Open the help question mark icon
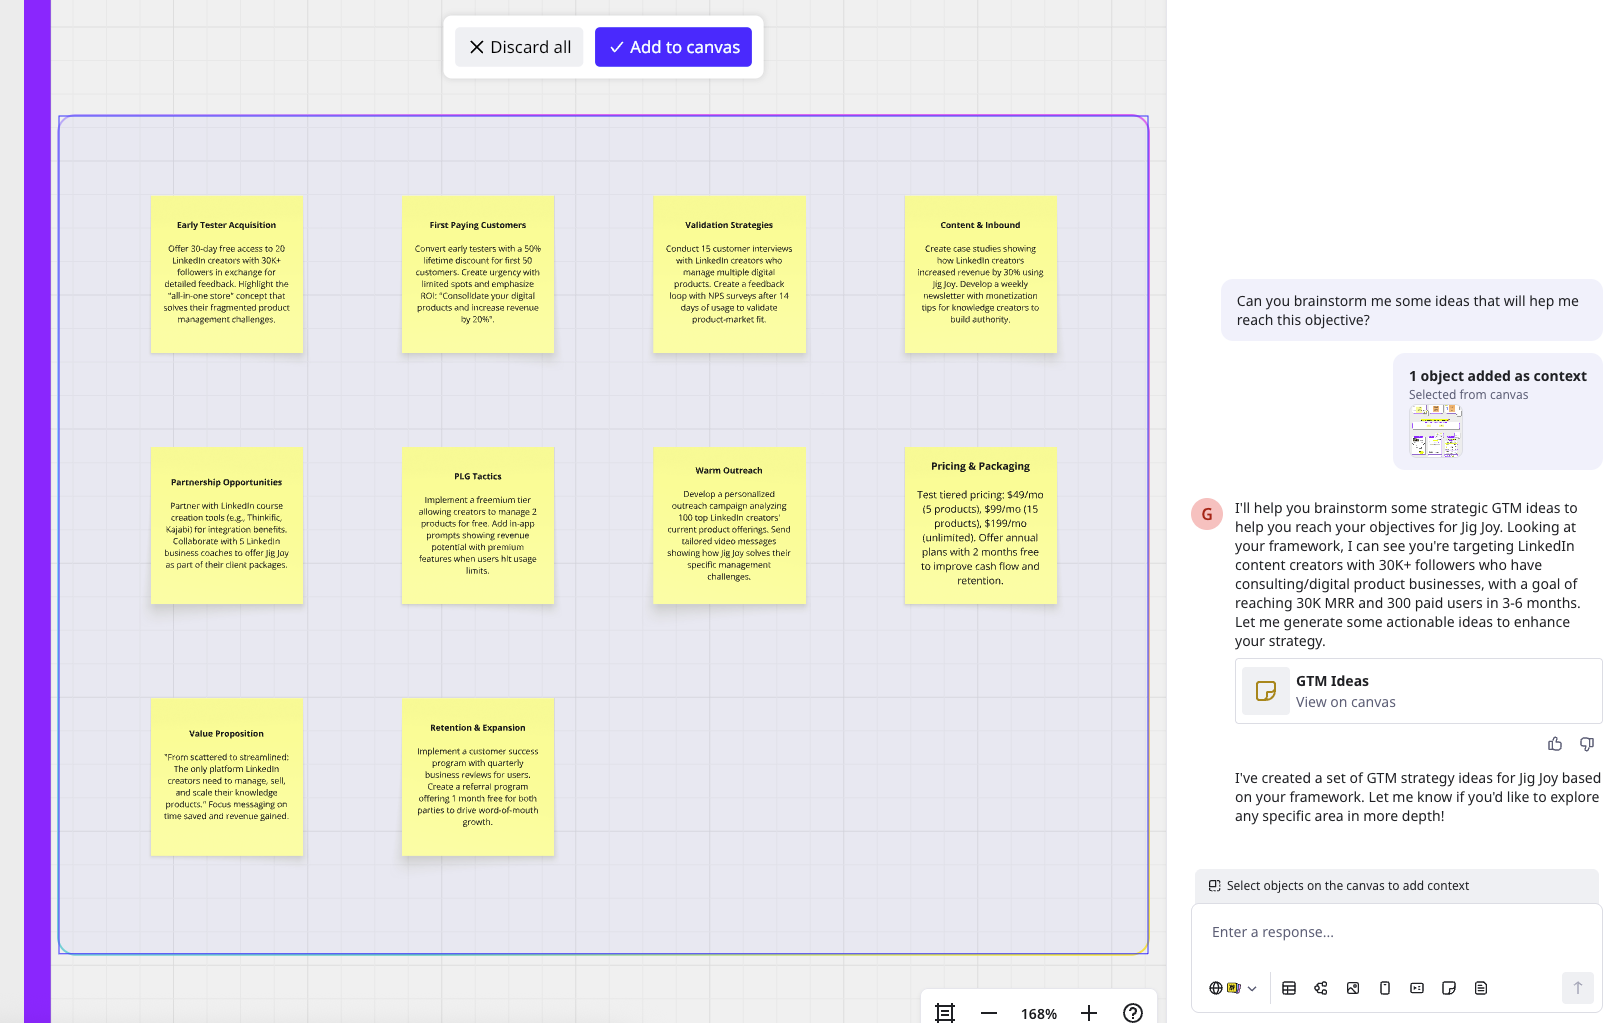The image size is (1623, 1023). tap(1133, 1013)
